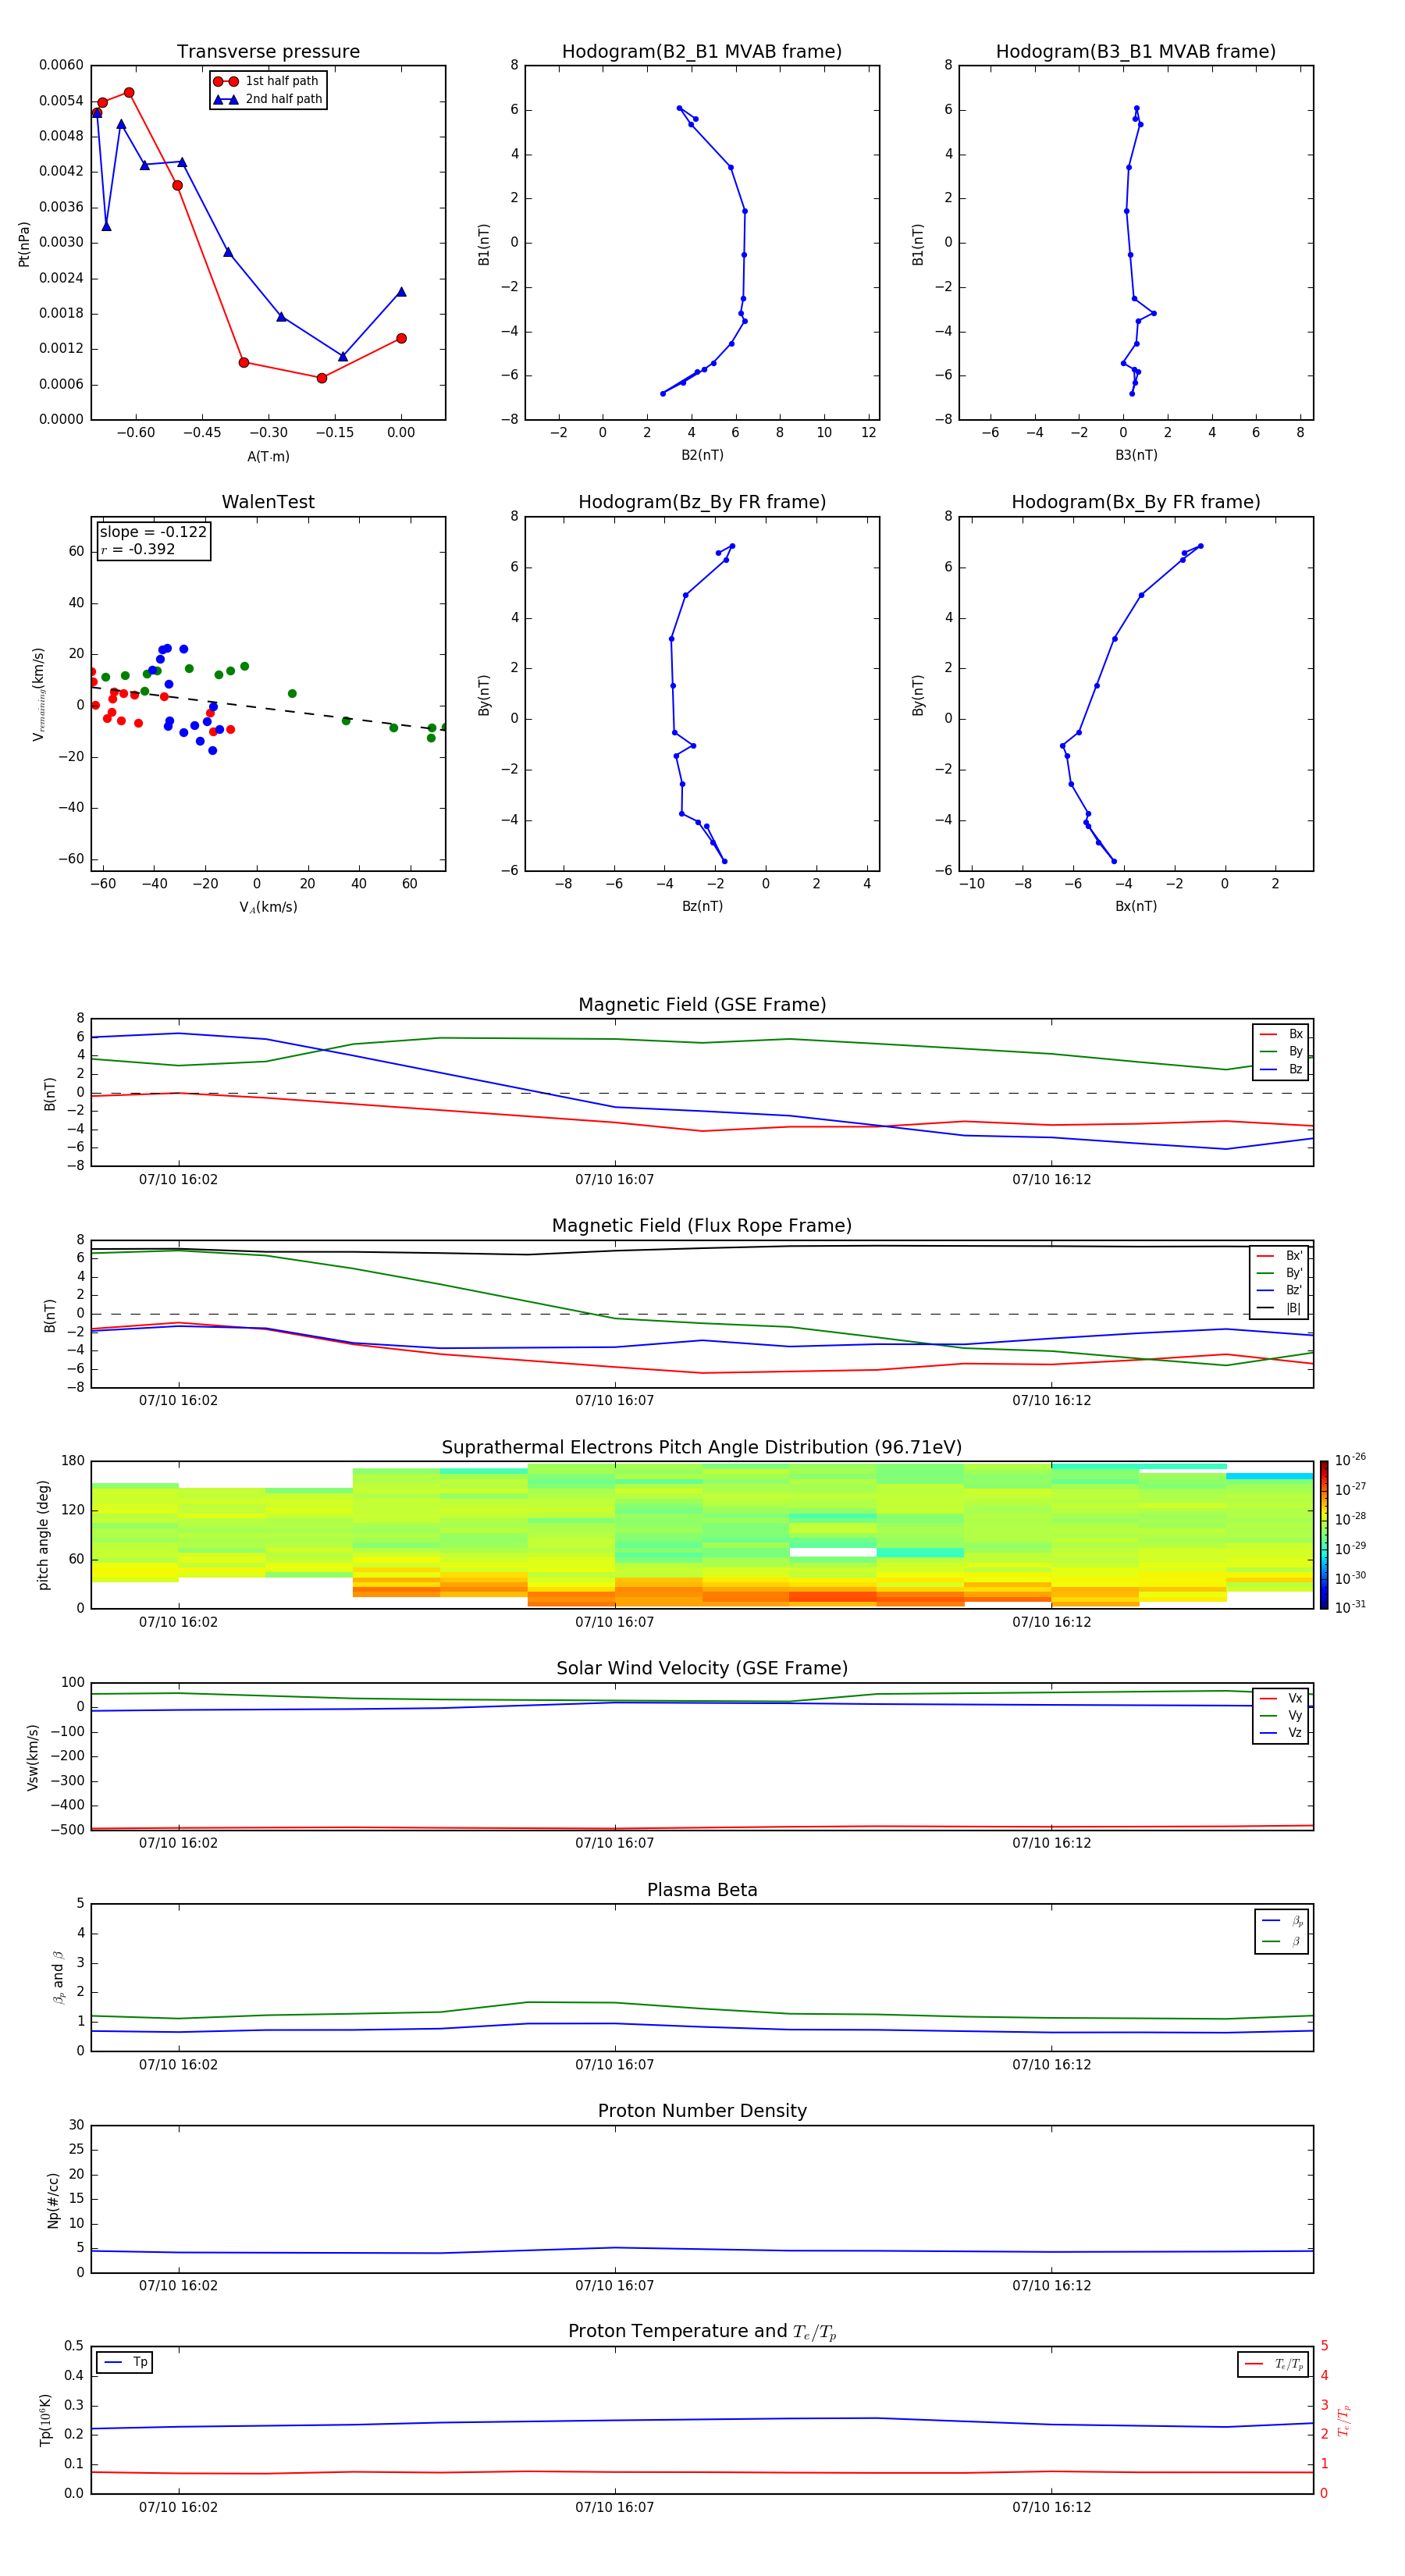The image size is (1405, 2576).
Task: Click the "Plasma Beta" panel title
Action: click(x=702, y=1890)
